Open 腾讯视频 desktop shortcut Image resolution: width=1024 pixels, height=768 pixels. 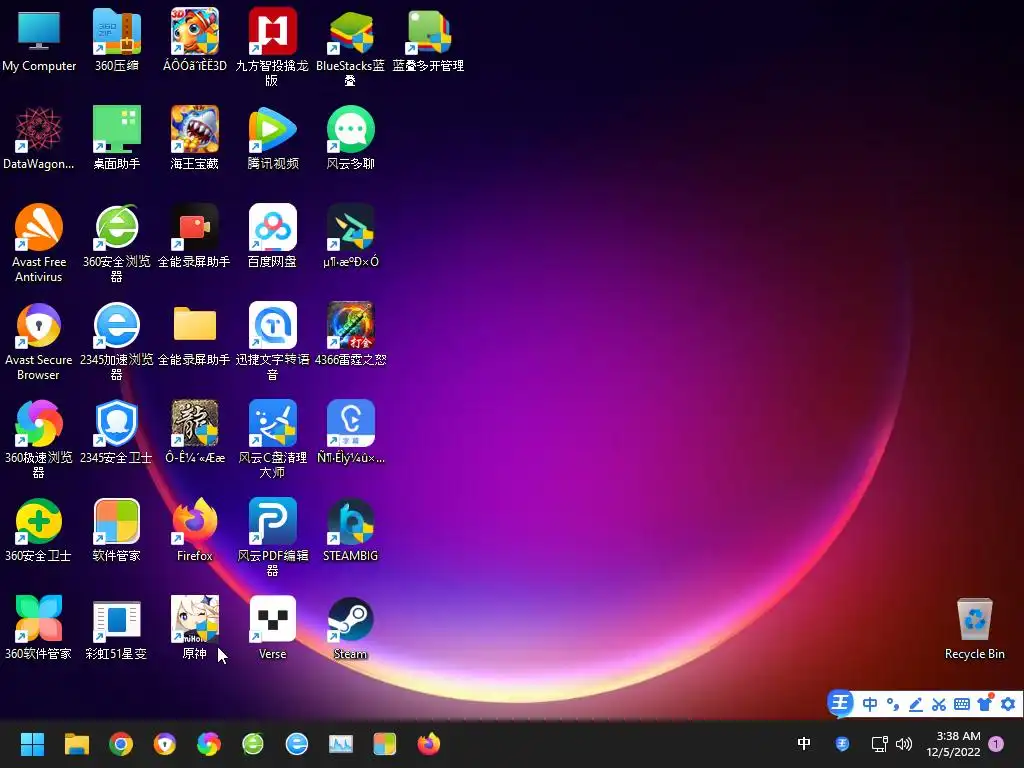pos(272,137)
